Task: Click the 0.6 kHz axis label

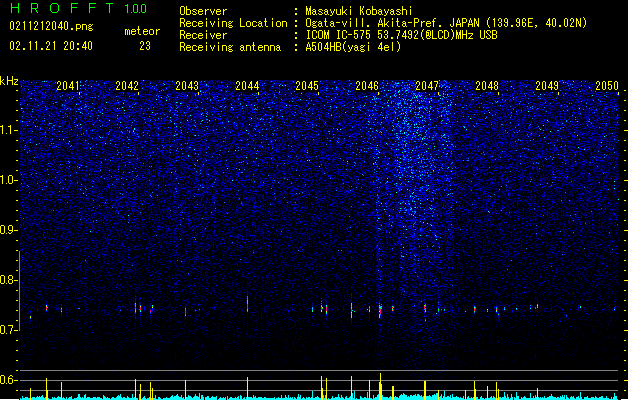Action: (9, 380)
